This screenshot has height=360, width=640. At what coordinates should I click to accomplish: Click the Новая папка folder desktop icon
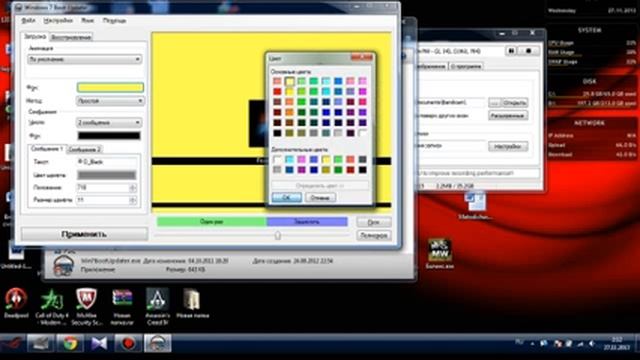click(192, 302)
